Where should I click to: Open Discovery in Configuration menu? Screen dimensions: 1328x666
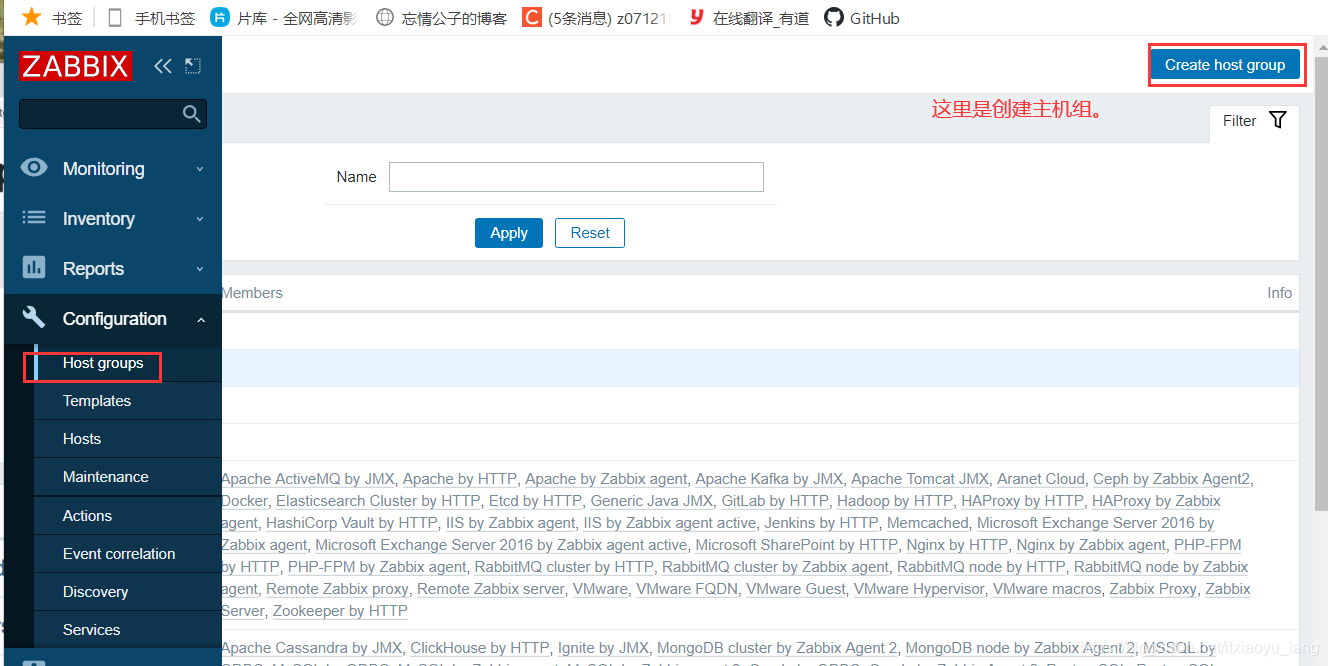[x=95, y=592]
